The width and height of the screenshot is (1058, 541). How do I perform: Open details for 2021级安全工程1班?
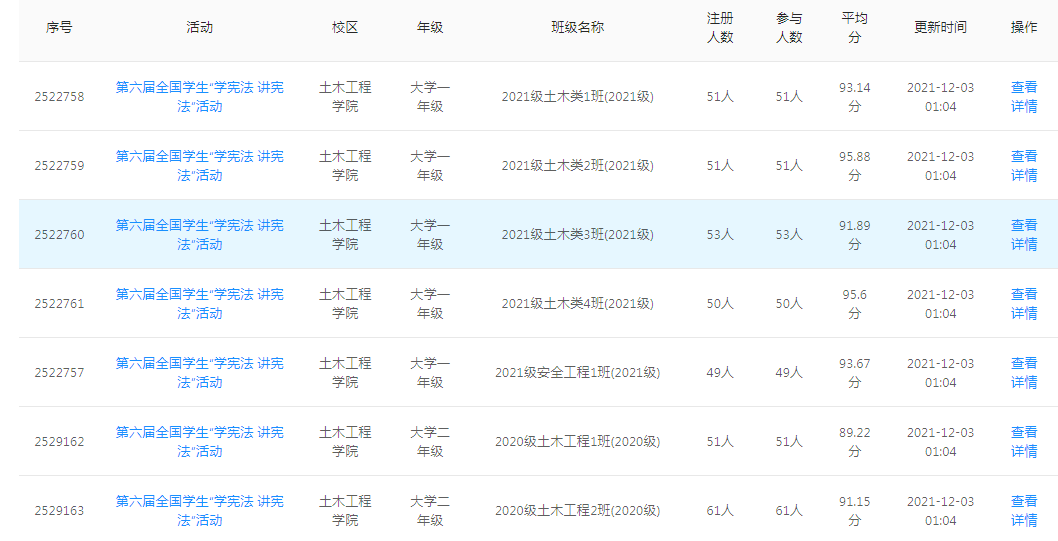click(x=1023, y=373)
